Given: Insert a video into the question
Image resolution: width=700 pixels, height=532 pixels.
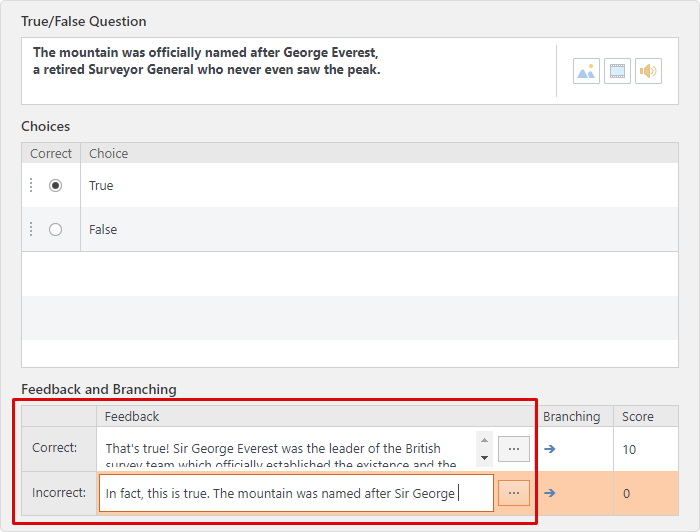Looking at the screenshot, I should pos(617,71).
